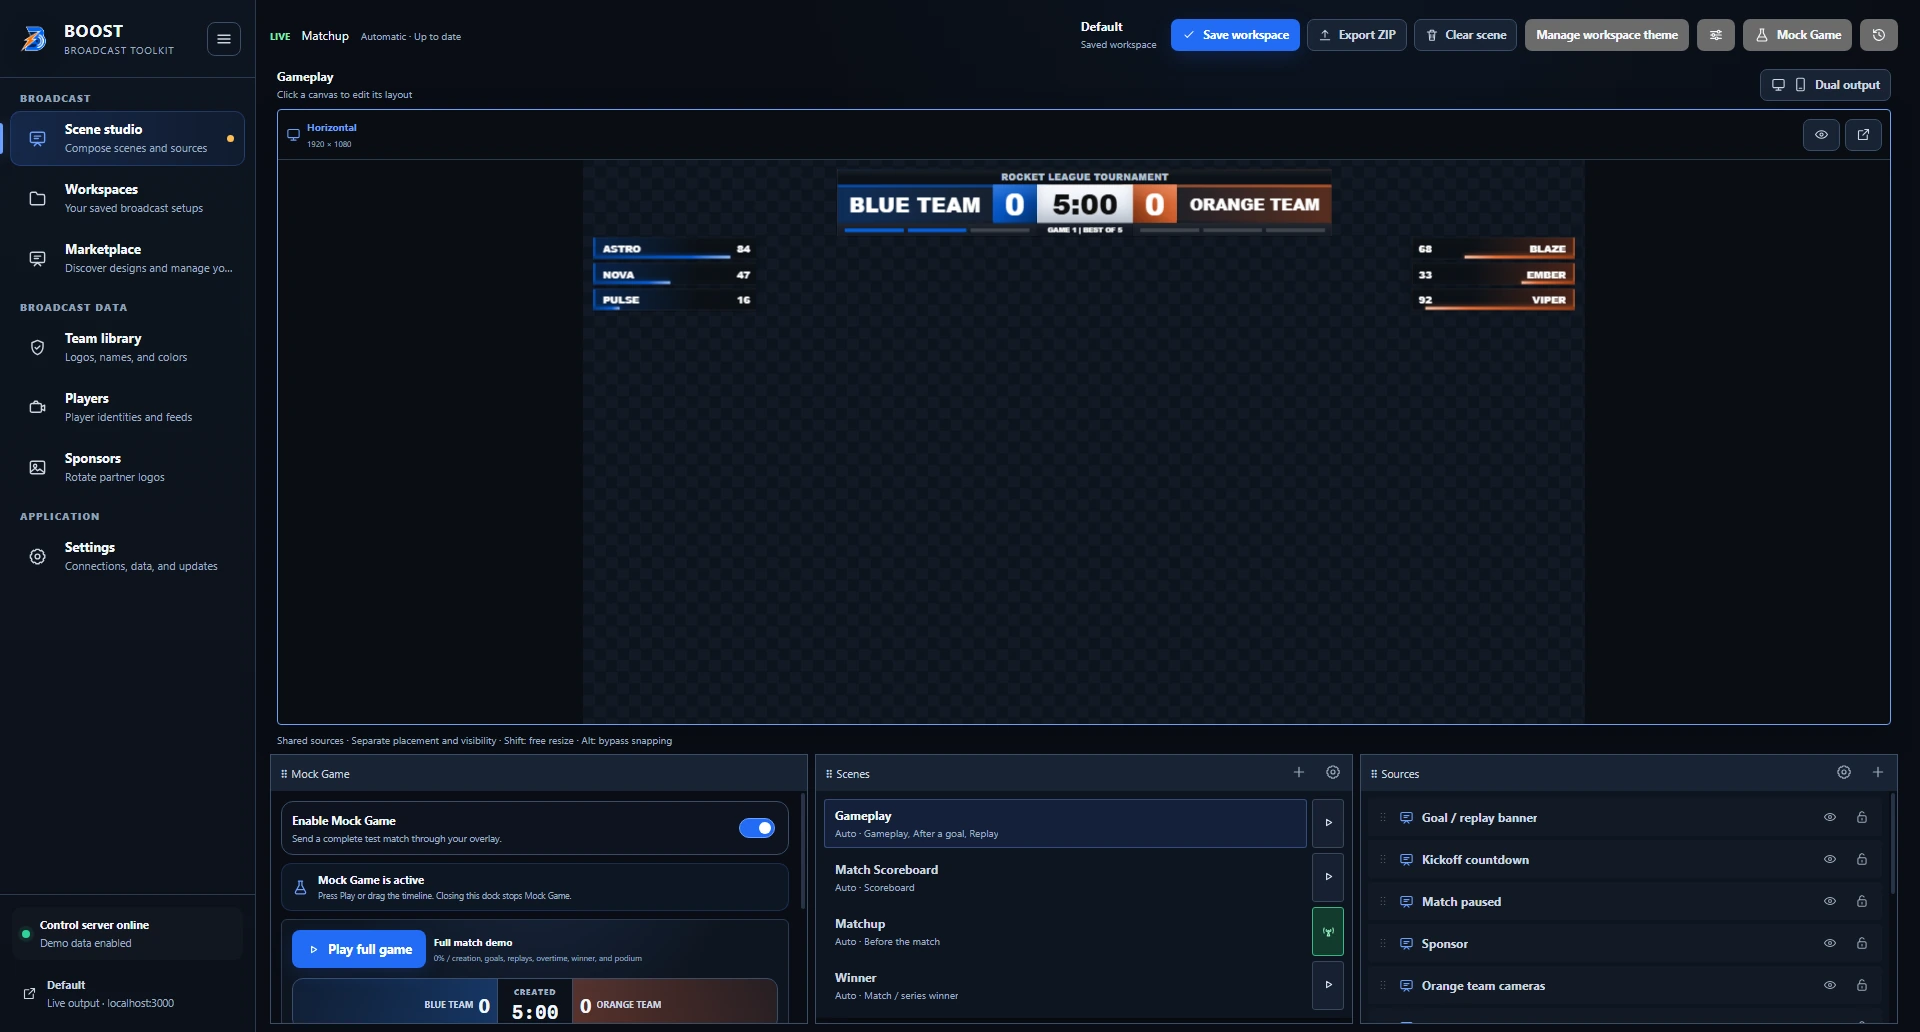The image size is (1920, 1032).
Task: Click the Export ZIP button
Action: tap(1357, 35)
